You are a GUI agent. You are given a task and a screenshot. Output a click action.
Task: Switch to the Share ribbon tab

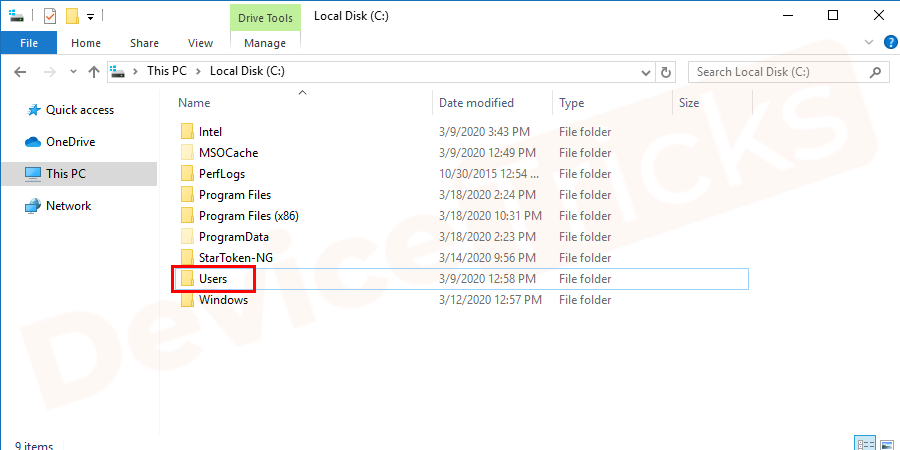(144, 43)
